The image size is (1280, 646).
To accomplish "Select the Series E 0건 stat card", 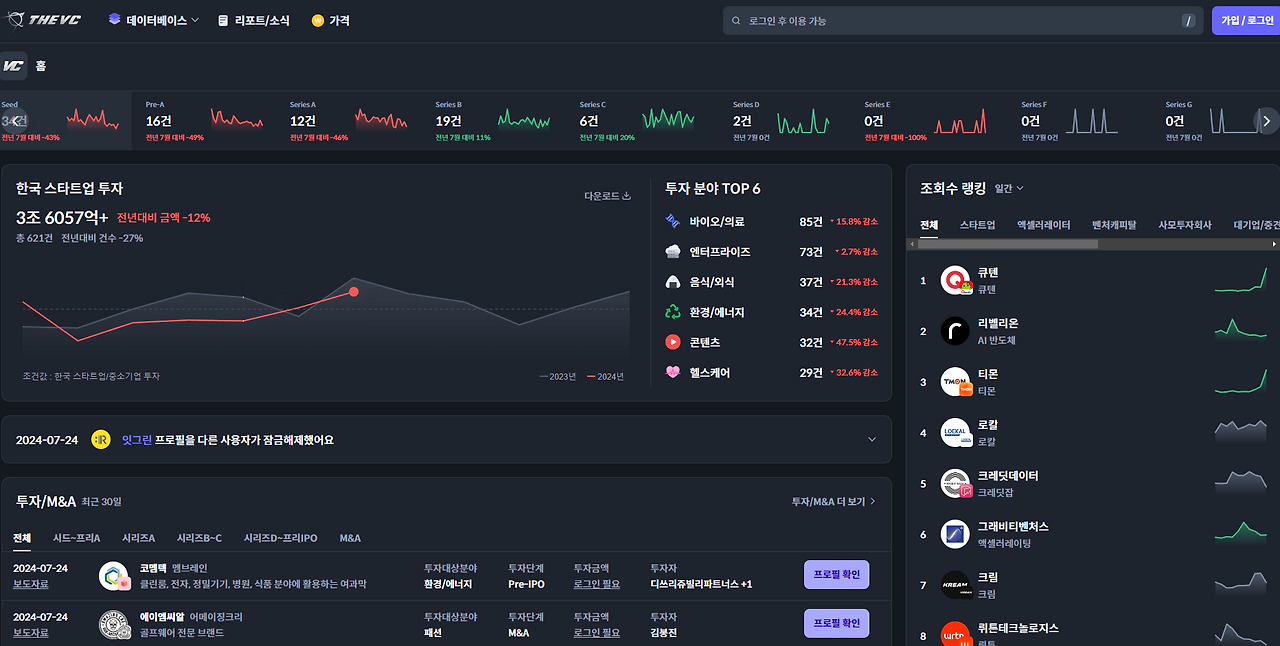I will click(x=927, y=120).
